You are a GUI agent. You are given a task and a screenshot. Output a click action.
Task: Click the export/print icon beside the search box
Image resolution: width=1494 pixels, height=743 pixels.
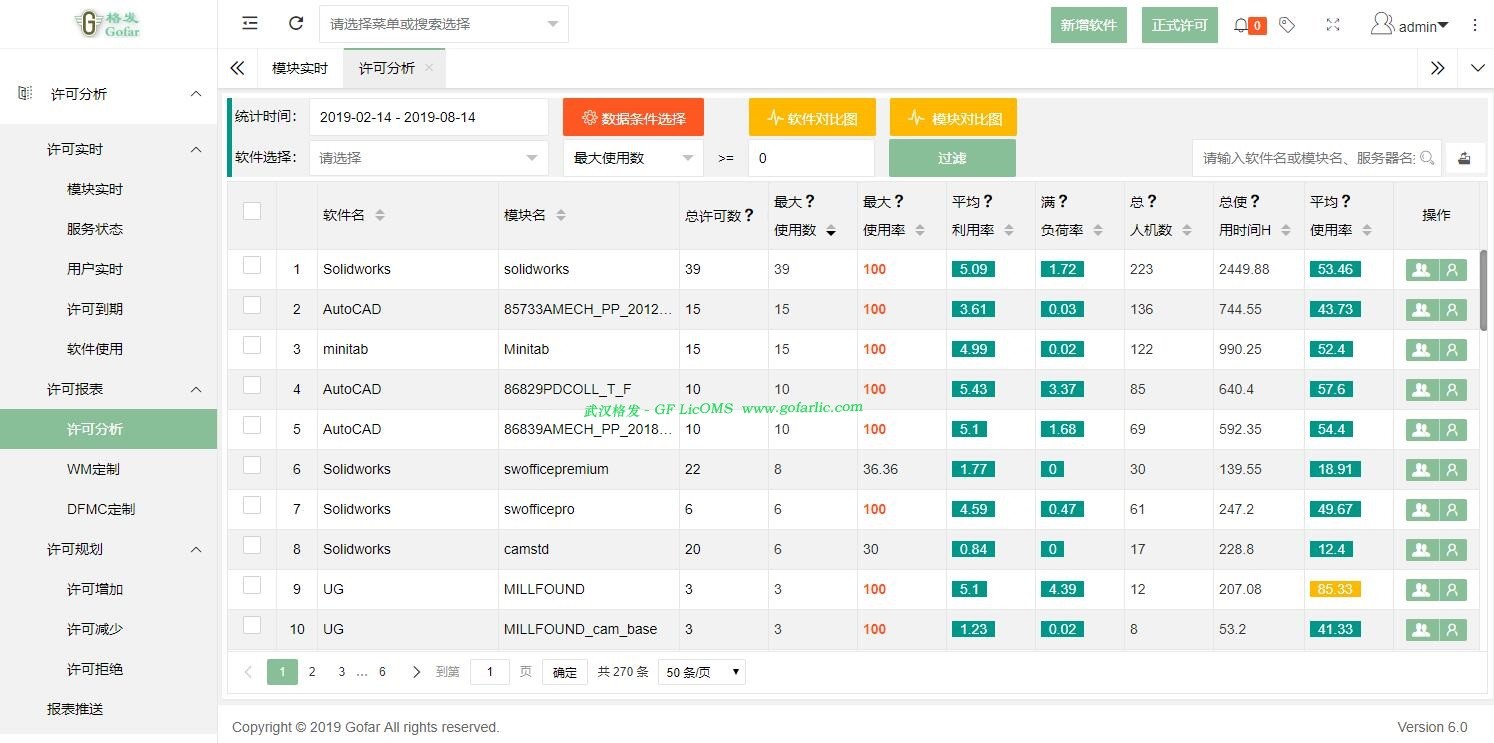(1464, 158)
